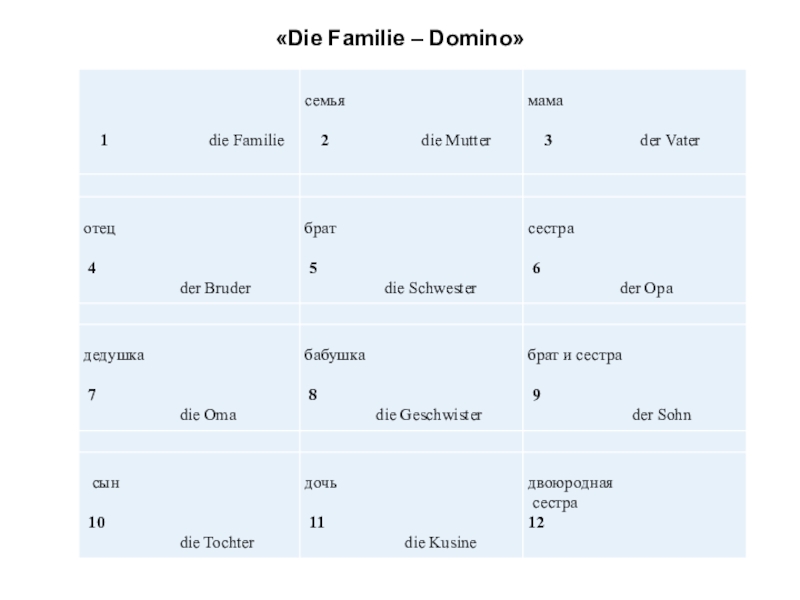This screenshot has width=800, height=600.
Task: Click the word "мама" in cell 3
Action: (x=546, y=102)
